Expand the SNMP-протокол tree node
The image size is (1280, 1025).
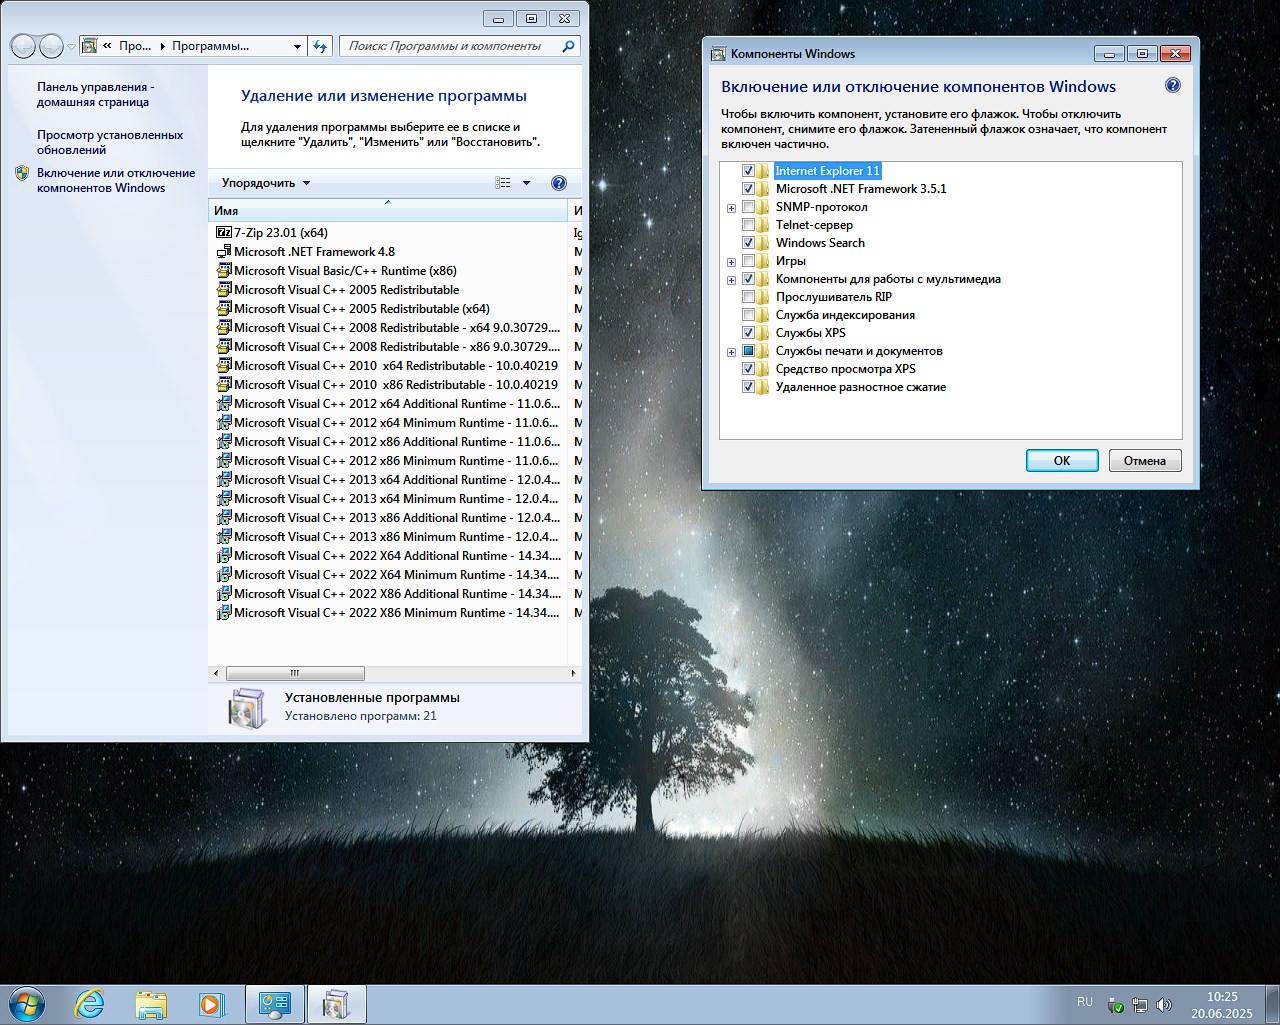731,208
